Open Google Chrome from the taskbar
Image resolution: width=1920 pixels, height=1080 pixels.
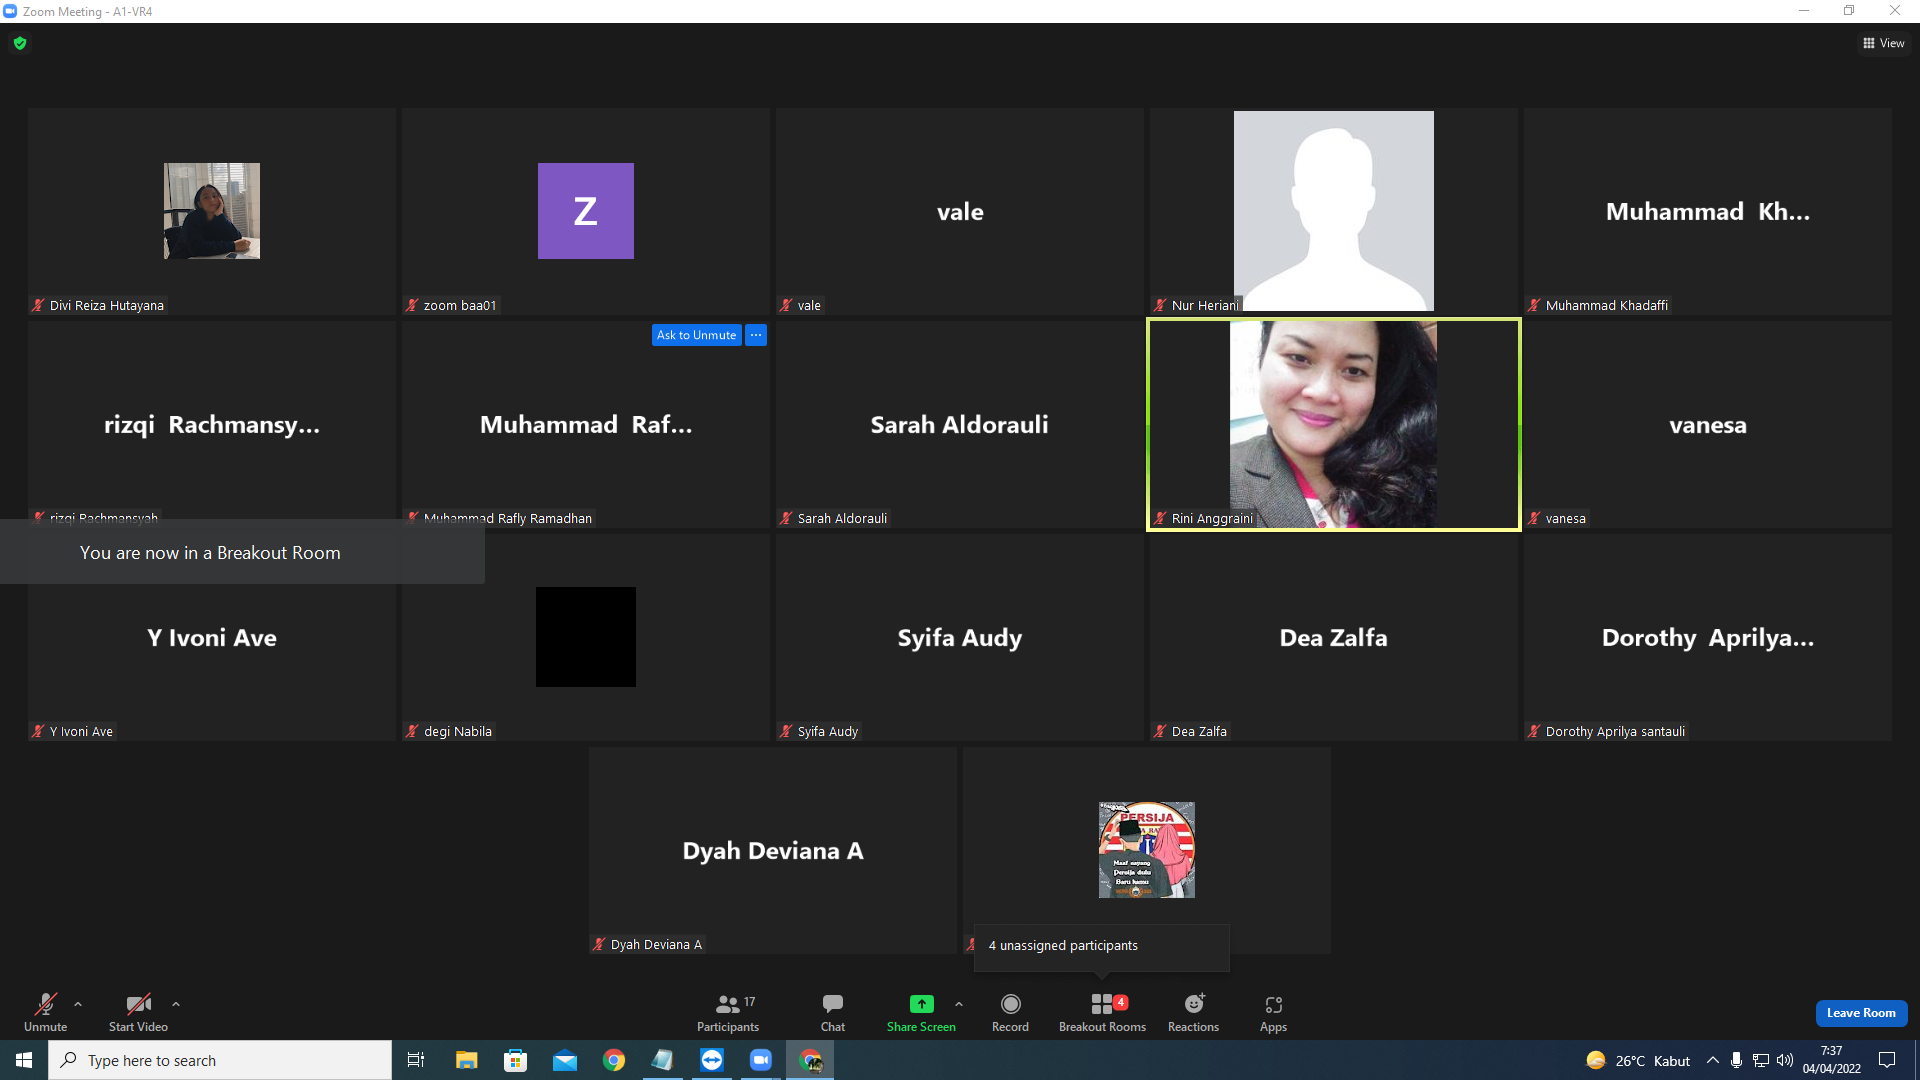pyautogui.click(x=614, y=1060)
